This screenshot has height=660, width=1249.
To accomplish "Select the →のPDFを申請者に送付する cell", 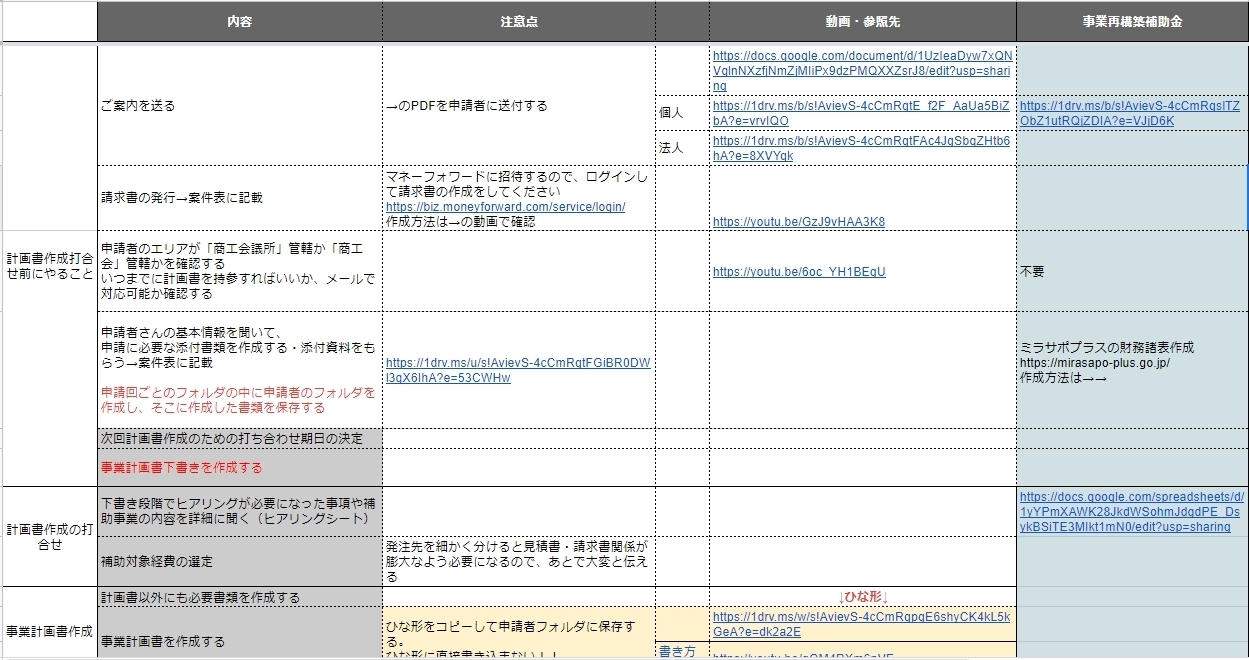I will [x=519, y=105].
